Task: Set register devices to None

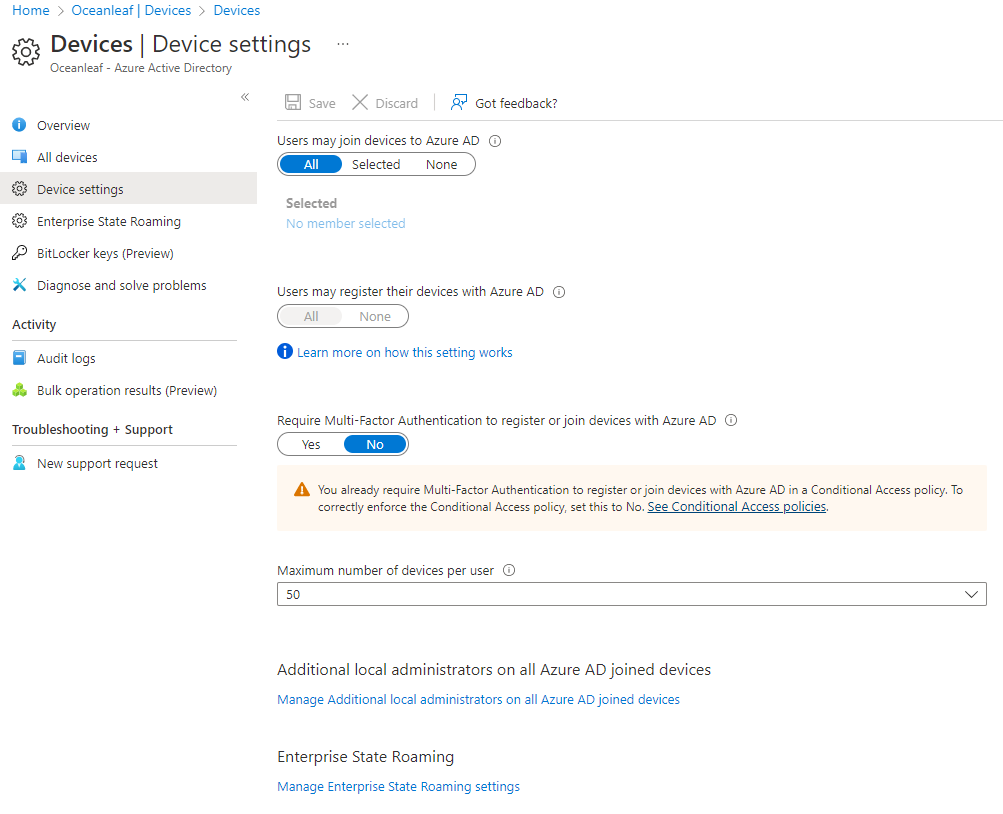Action: pos(375,317)
